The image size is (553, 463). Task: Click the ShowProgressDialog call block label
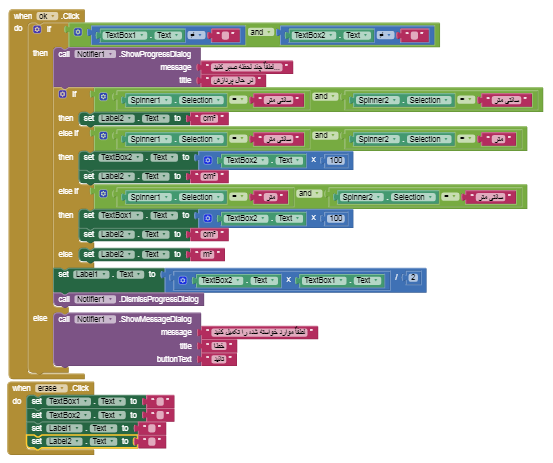[x=156, y=54]
